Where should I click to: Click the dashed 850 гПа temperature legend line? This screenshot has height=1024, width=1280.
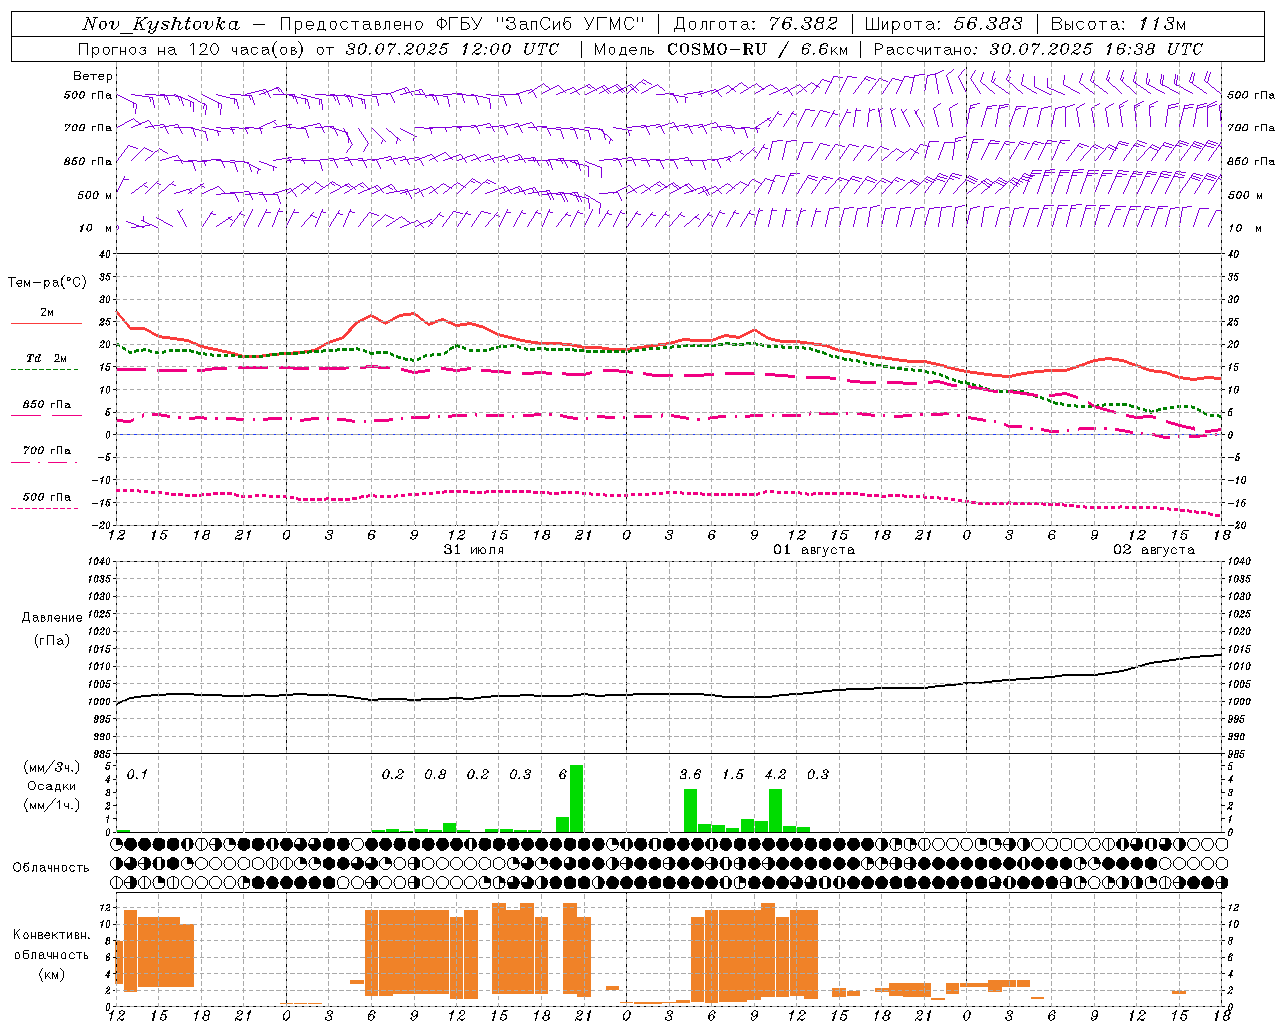46,415
